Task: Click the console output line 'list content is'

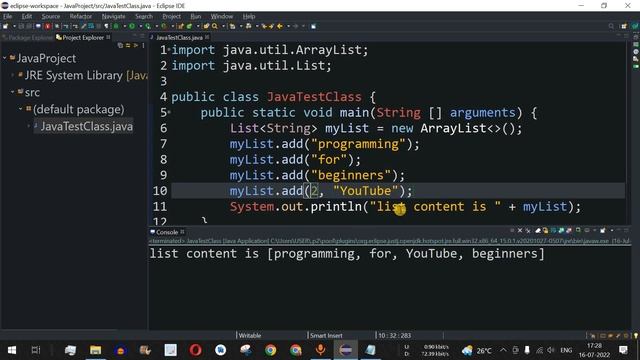Action: tap(347, 253)
